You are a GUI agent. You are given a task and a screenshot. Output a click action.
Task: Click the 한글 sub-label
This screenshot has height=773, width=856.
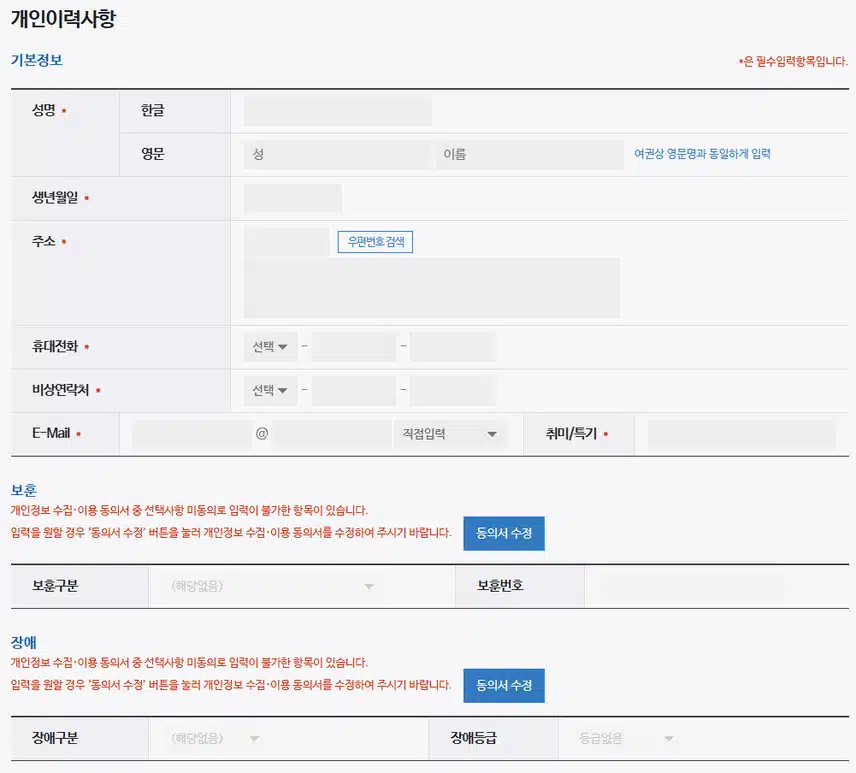pyautogui.click(x=152, y=110)
